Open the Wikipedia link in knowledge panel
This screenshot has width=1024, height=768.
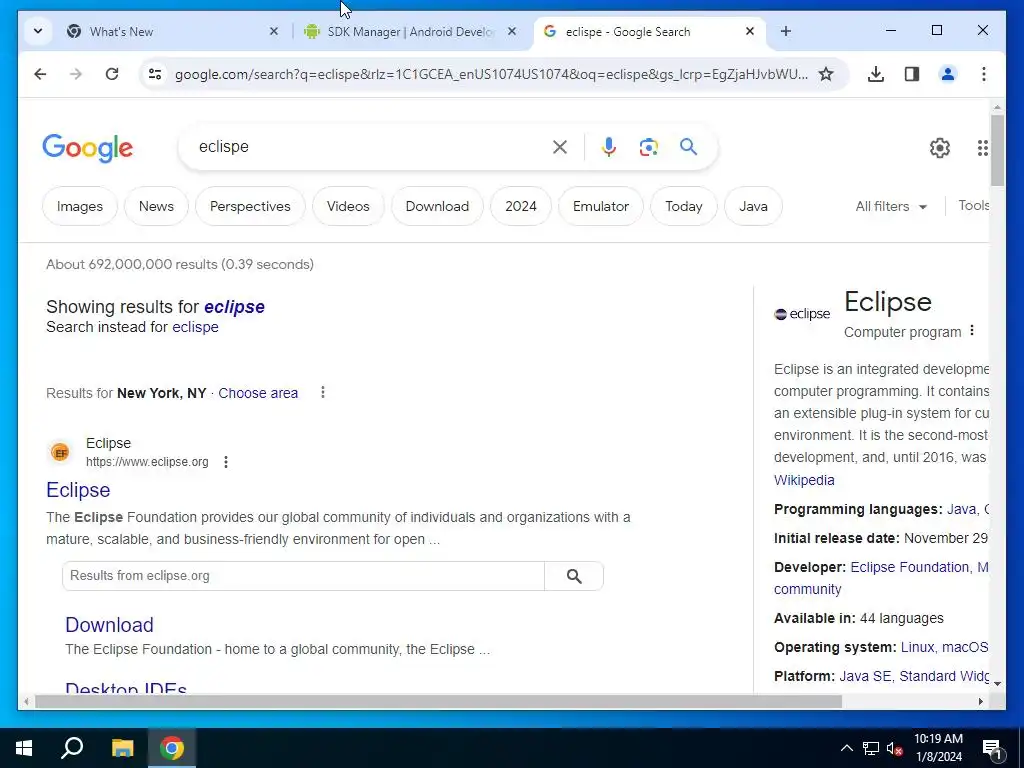click(x=804, y=480)
